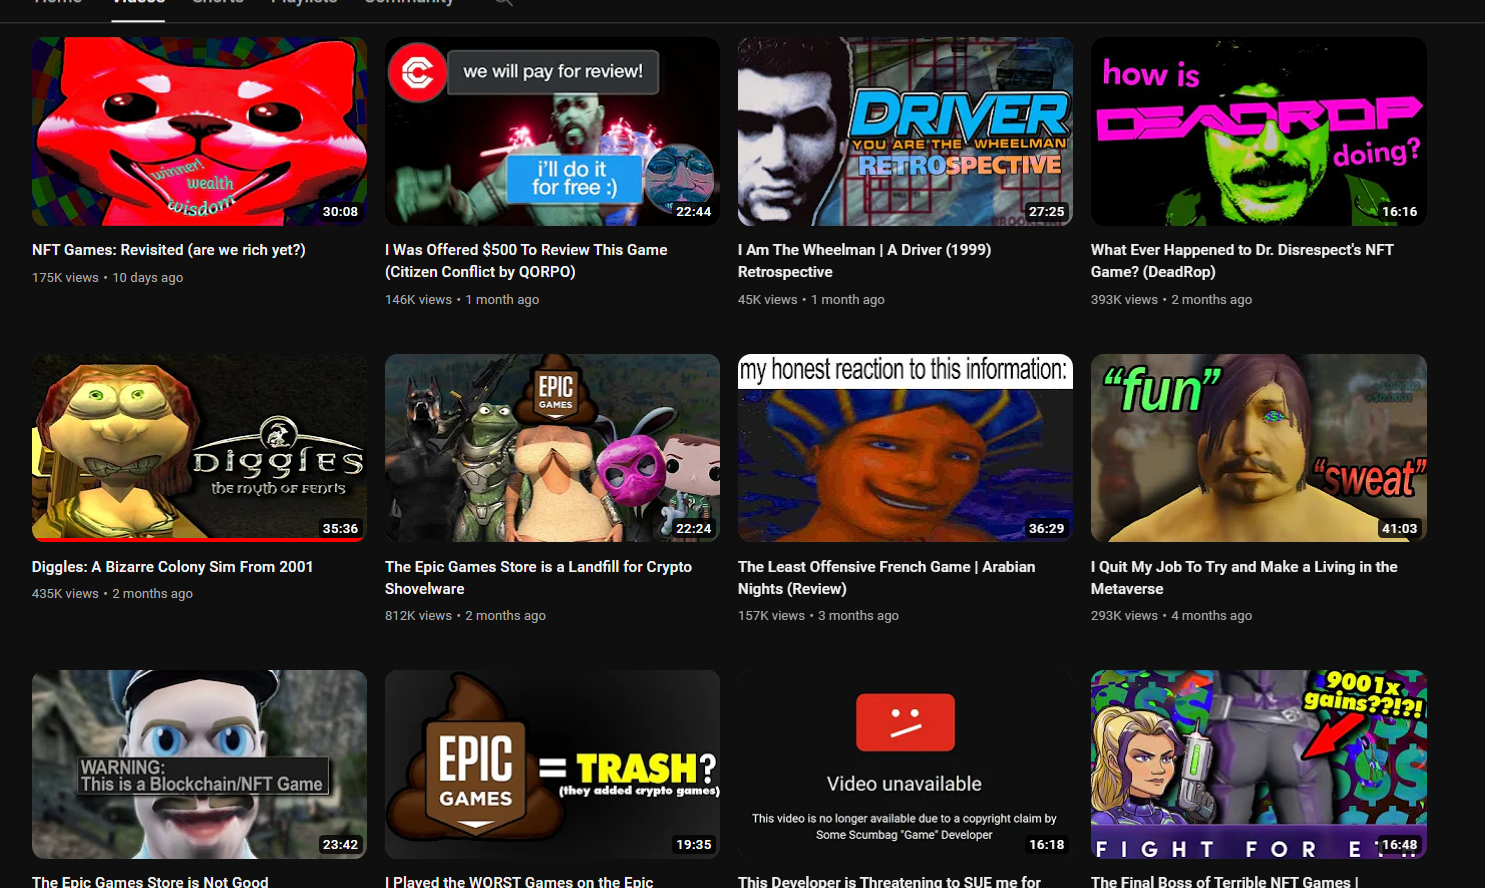Open the 'Video unavailable' thumbnail
This screenshot has width=1485, height=888.
click(x=905, y=764)
